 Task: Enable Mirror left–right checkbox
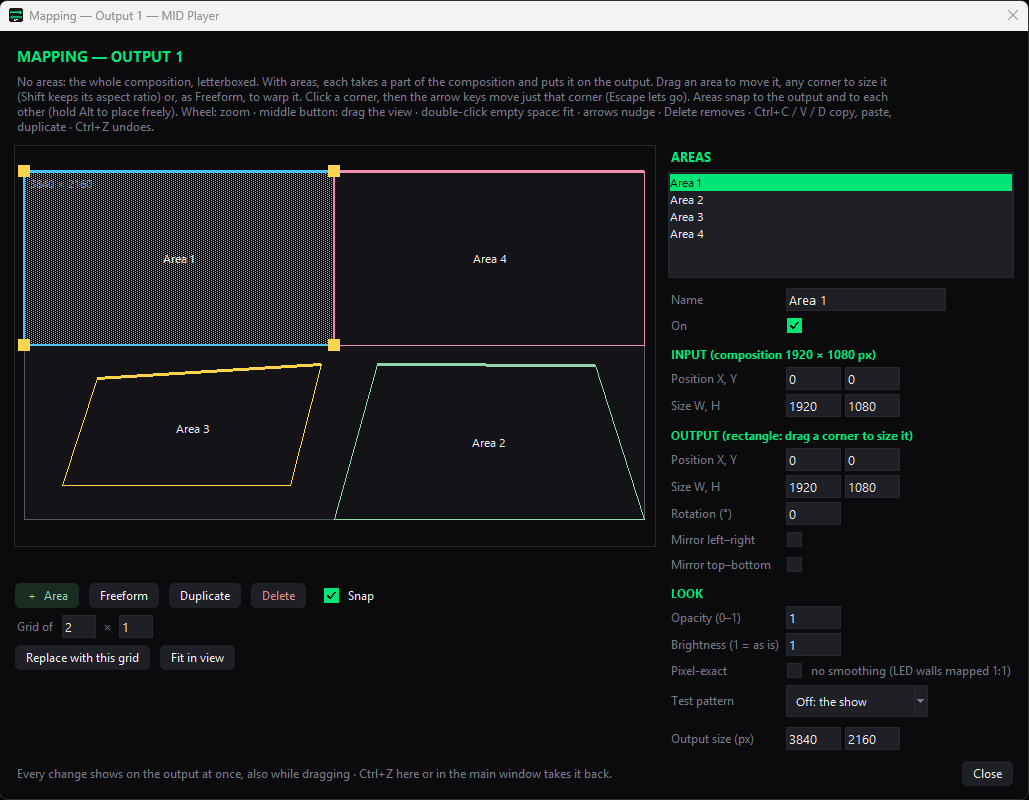point(794,539)
